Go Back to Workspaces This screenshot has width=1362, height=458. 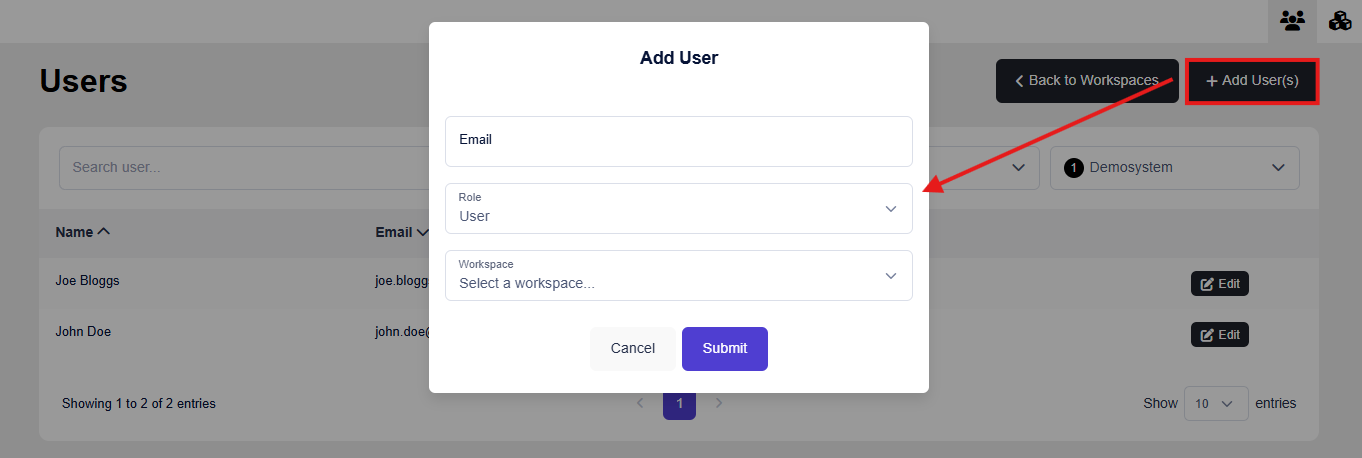(1086, 81)
